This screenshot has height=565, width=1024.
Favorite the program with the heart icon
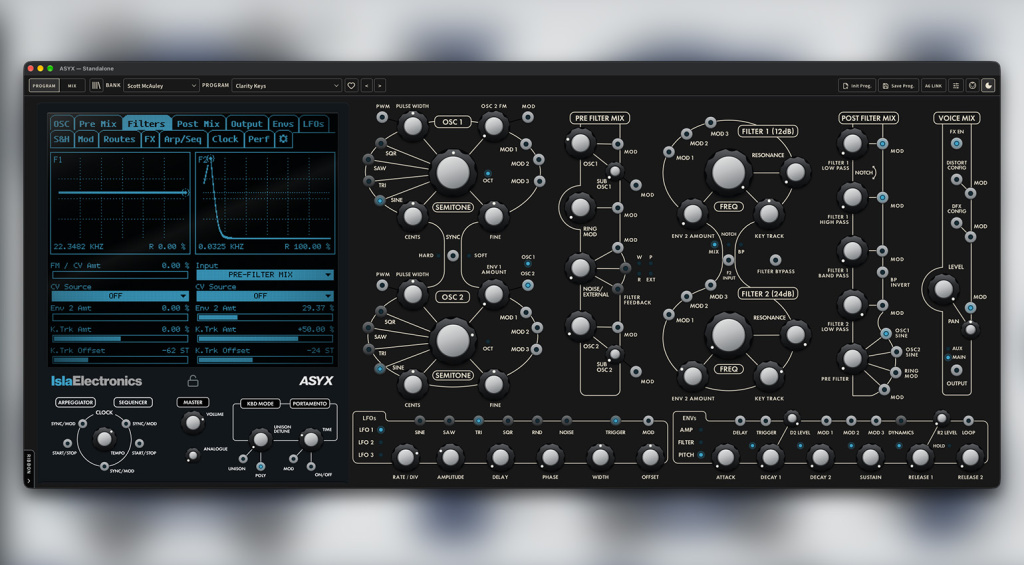tap(351, 86)
